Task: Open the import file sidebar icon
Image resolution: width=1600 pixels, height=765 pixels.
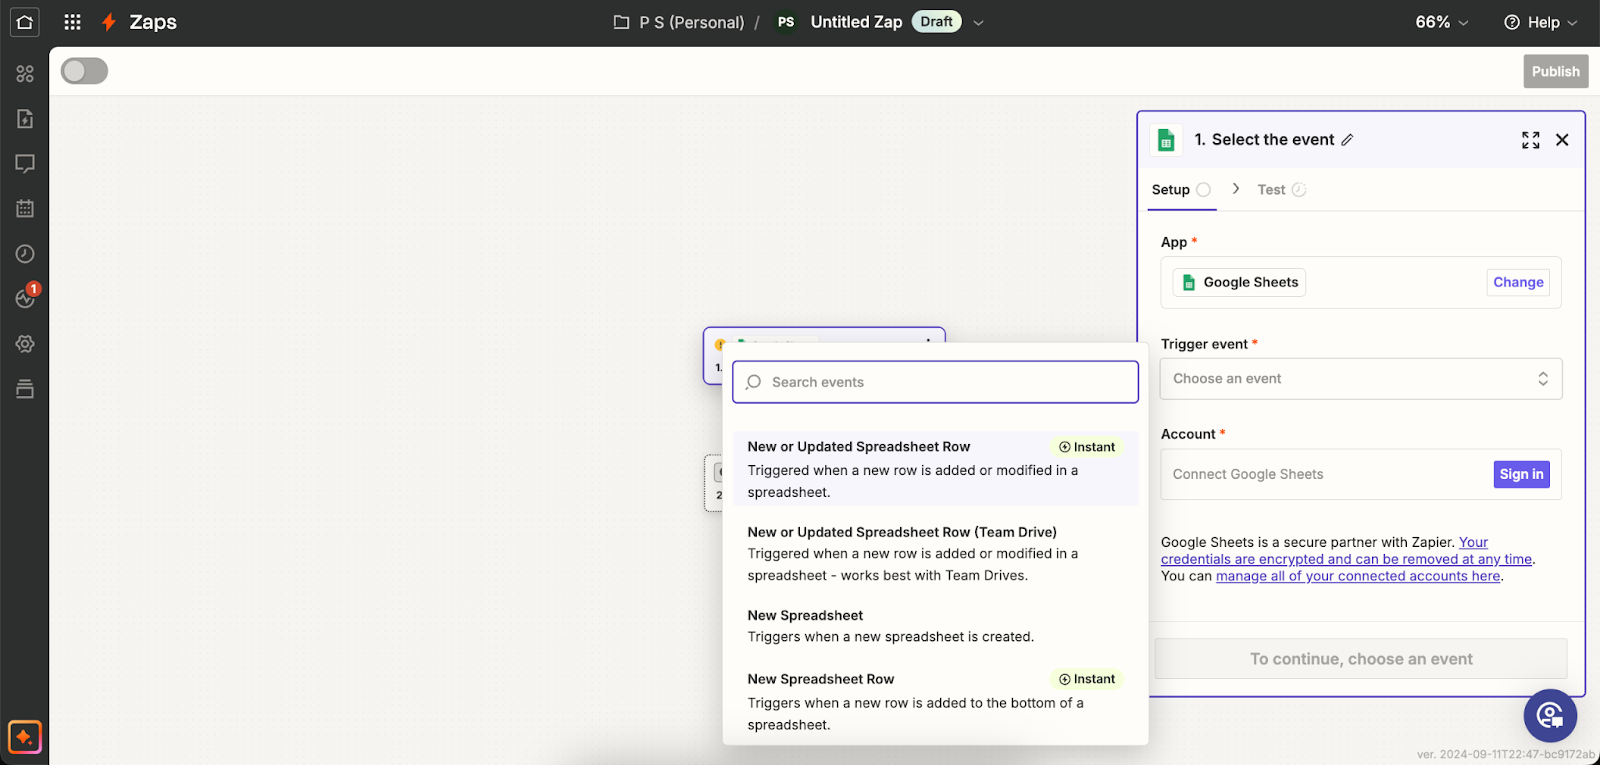Action: pos(25,119)
